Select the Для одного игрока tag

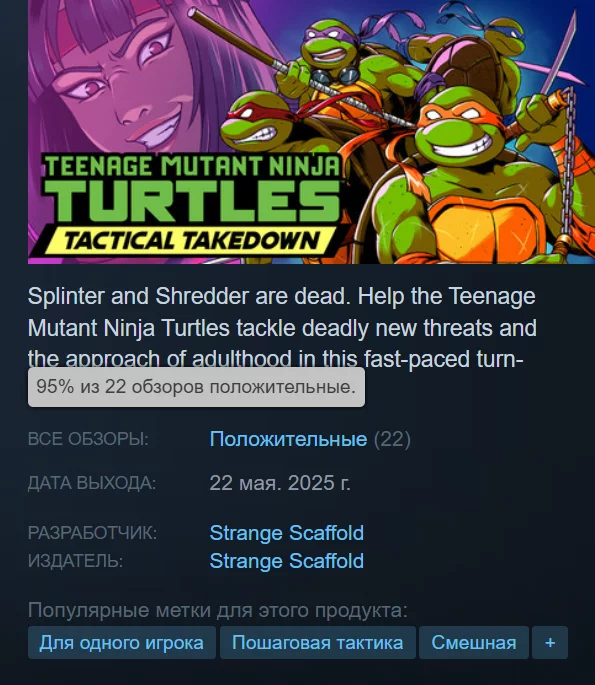[x=122, y=643]
